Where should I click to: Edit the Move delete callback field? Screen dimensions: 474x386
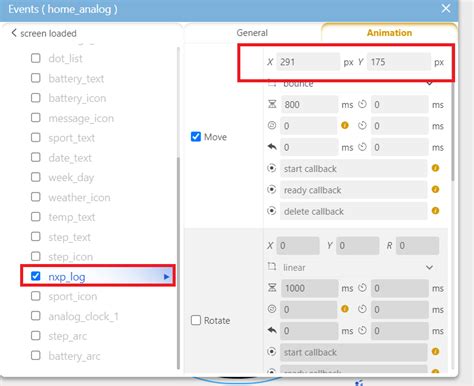coord(354,211)
